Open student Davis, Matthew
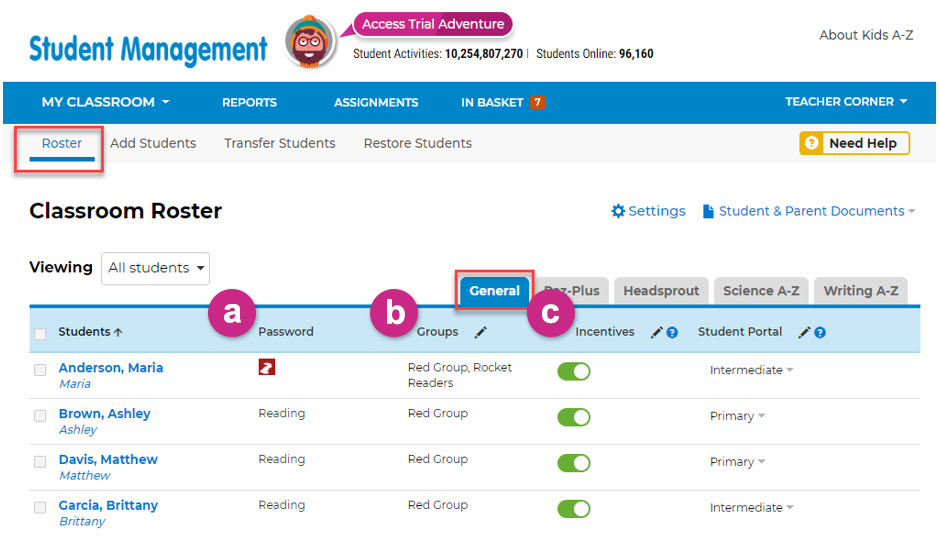Viewport: 939px width, 537px height. click(108, 460)
